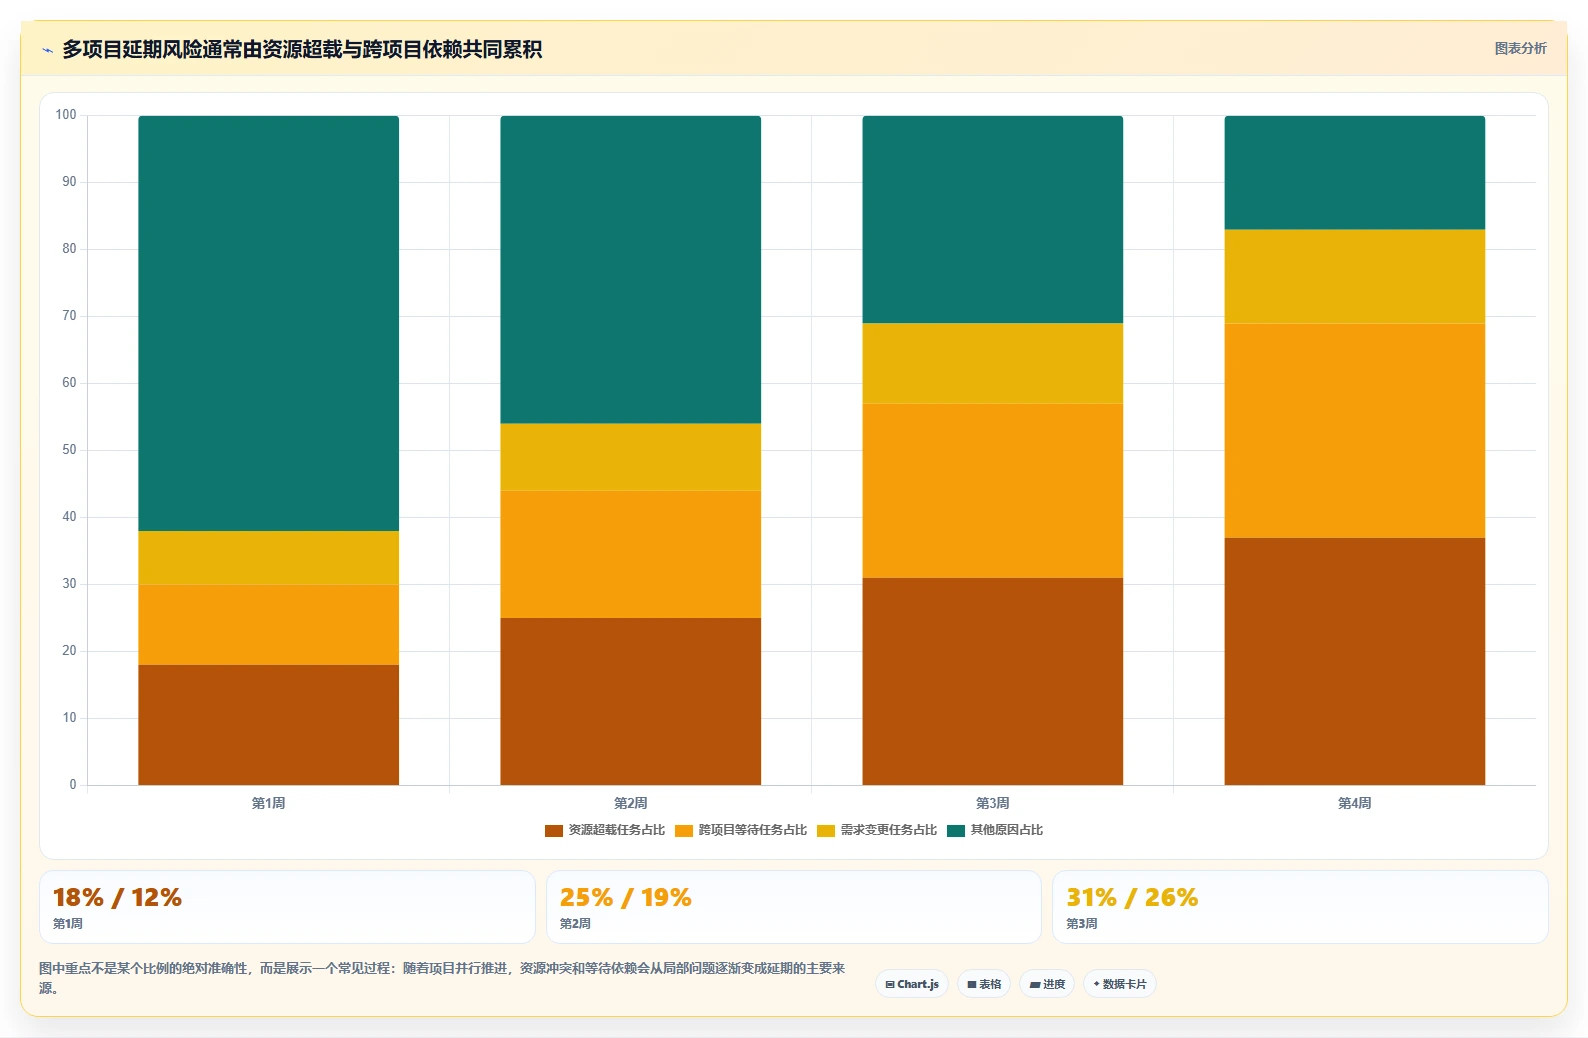Click the yellow segment of the 第3周 bar
The image size is (1588, 1038).
pyautogui.click(x=993, y=363)
